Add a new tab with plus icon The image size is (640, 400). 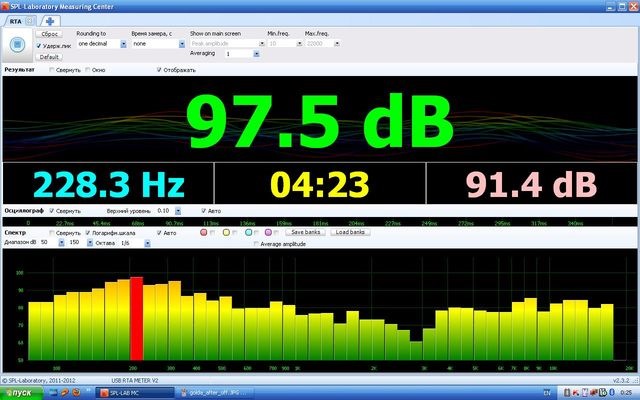[50, 21]
